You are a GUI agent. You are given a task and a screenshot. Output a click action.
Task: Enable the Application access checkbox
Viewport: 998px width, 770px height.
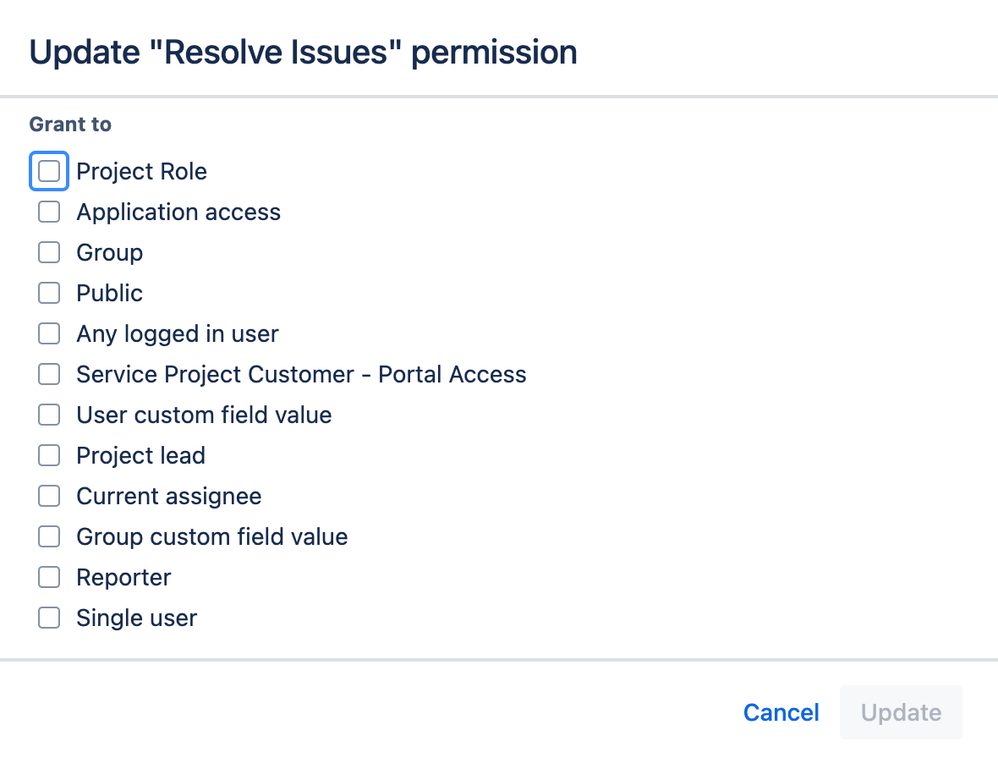49,212
